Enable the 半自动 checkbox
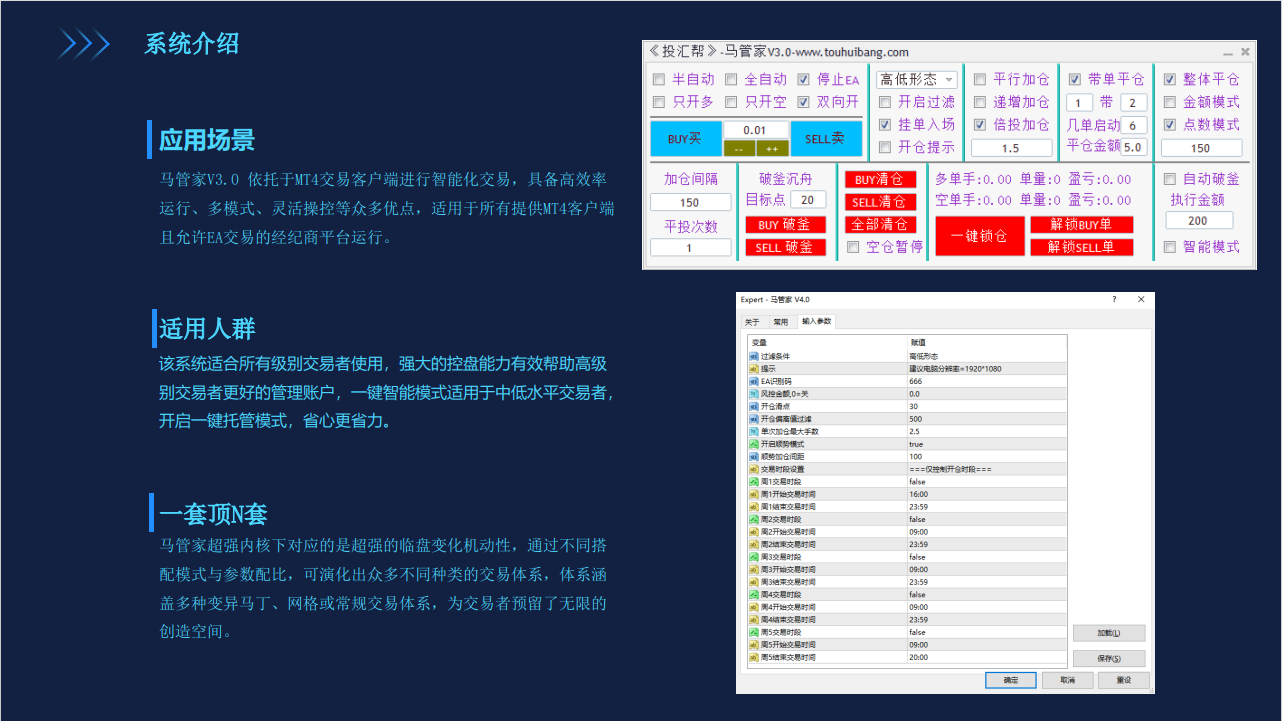 659,79
